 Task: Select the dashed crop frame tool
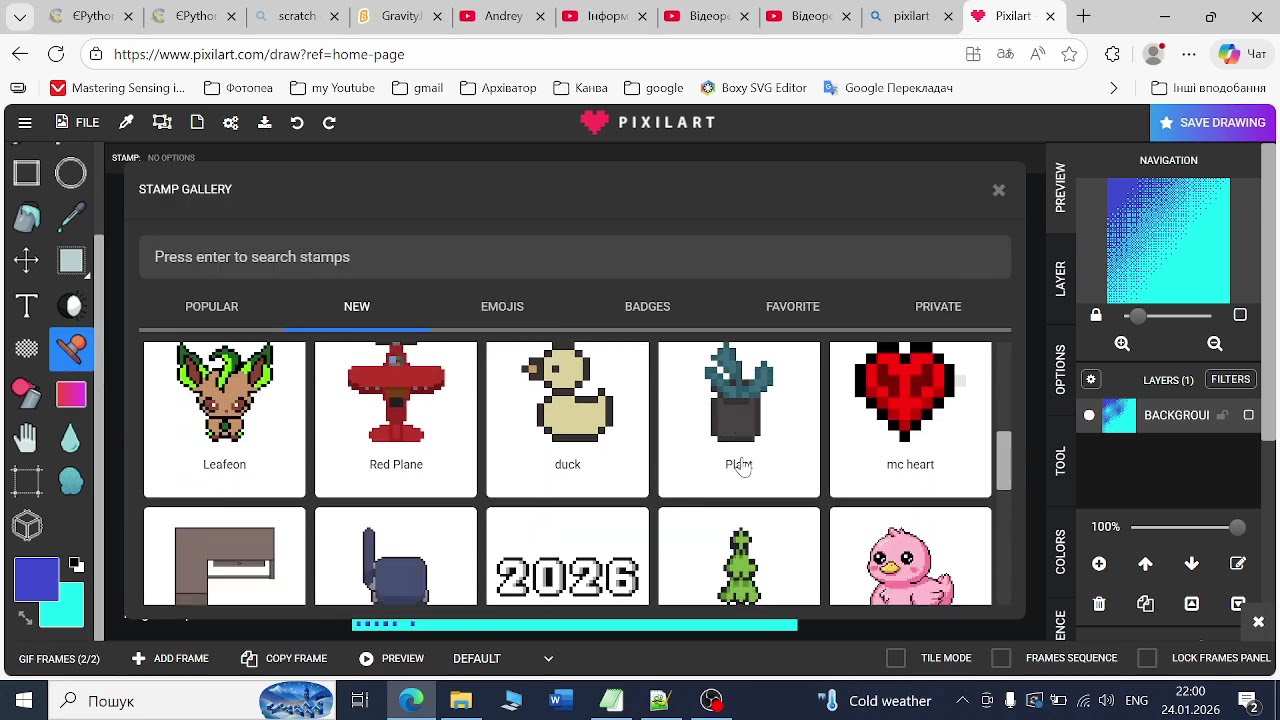click(x=26, y=481)
